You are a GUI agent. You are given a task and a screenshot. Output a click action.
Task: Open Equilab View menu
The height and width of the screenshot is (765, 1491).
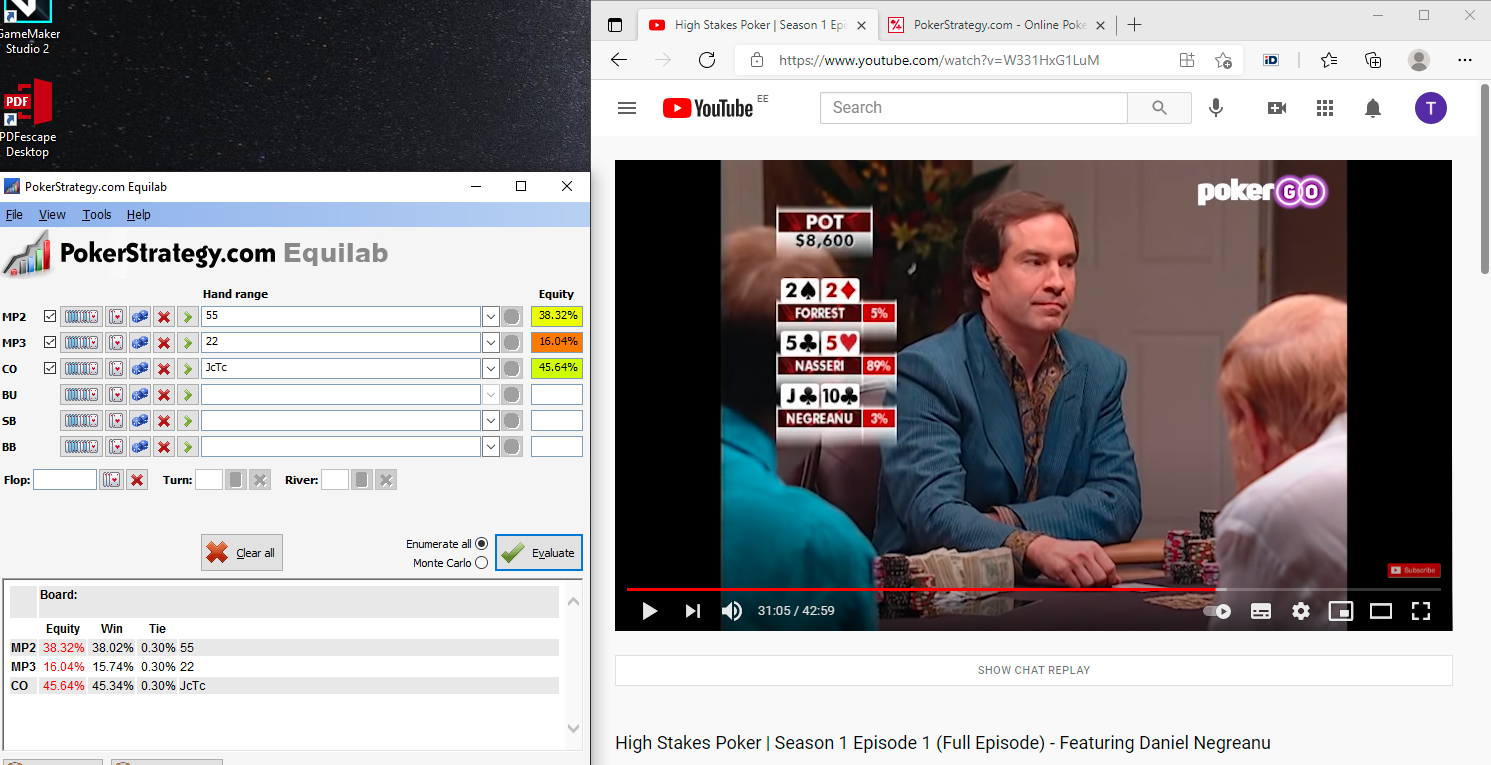pos(52,214)
